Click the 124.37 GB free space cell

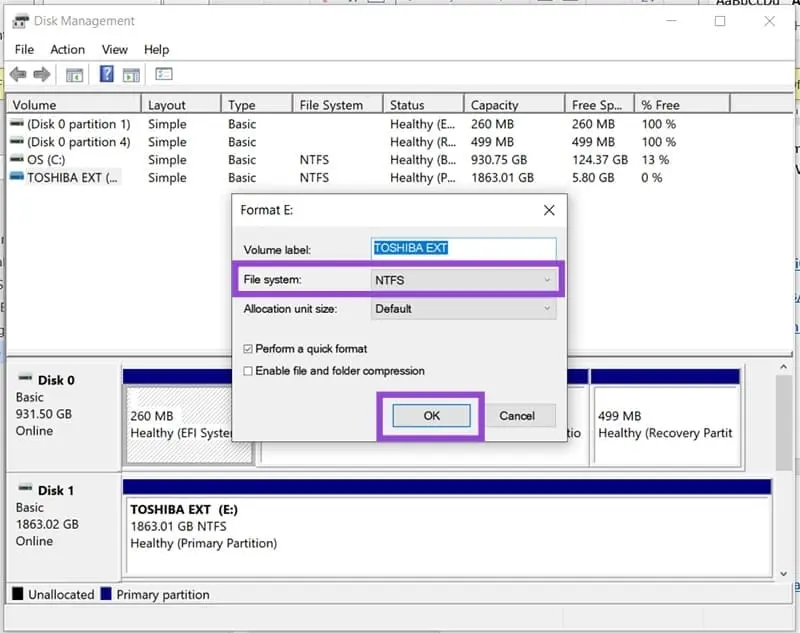(600, 160)
